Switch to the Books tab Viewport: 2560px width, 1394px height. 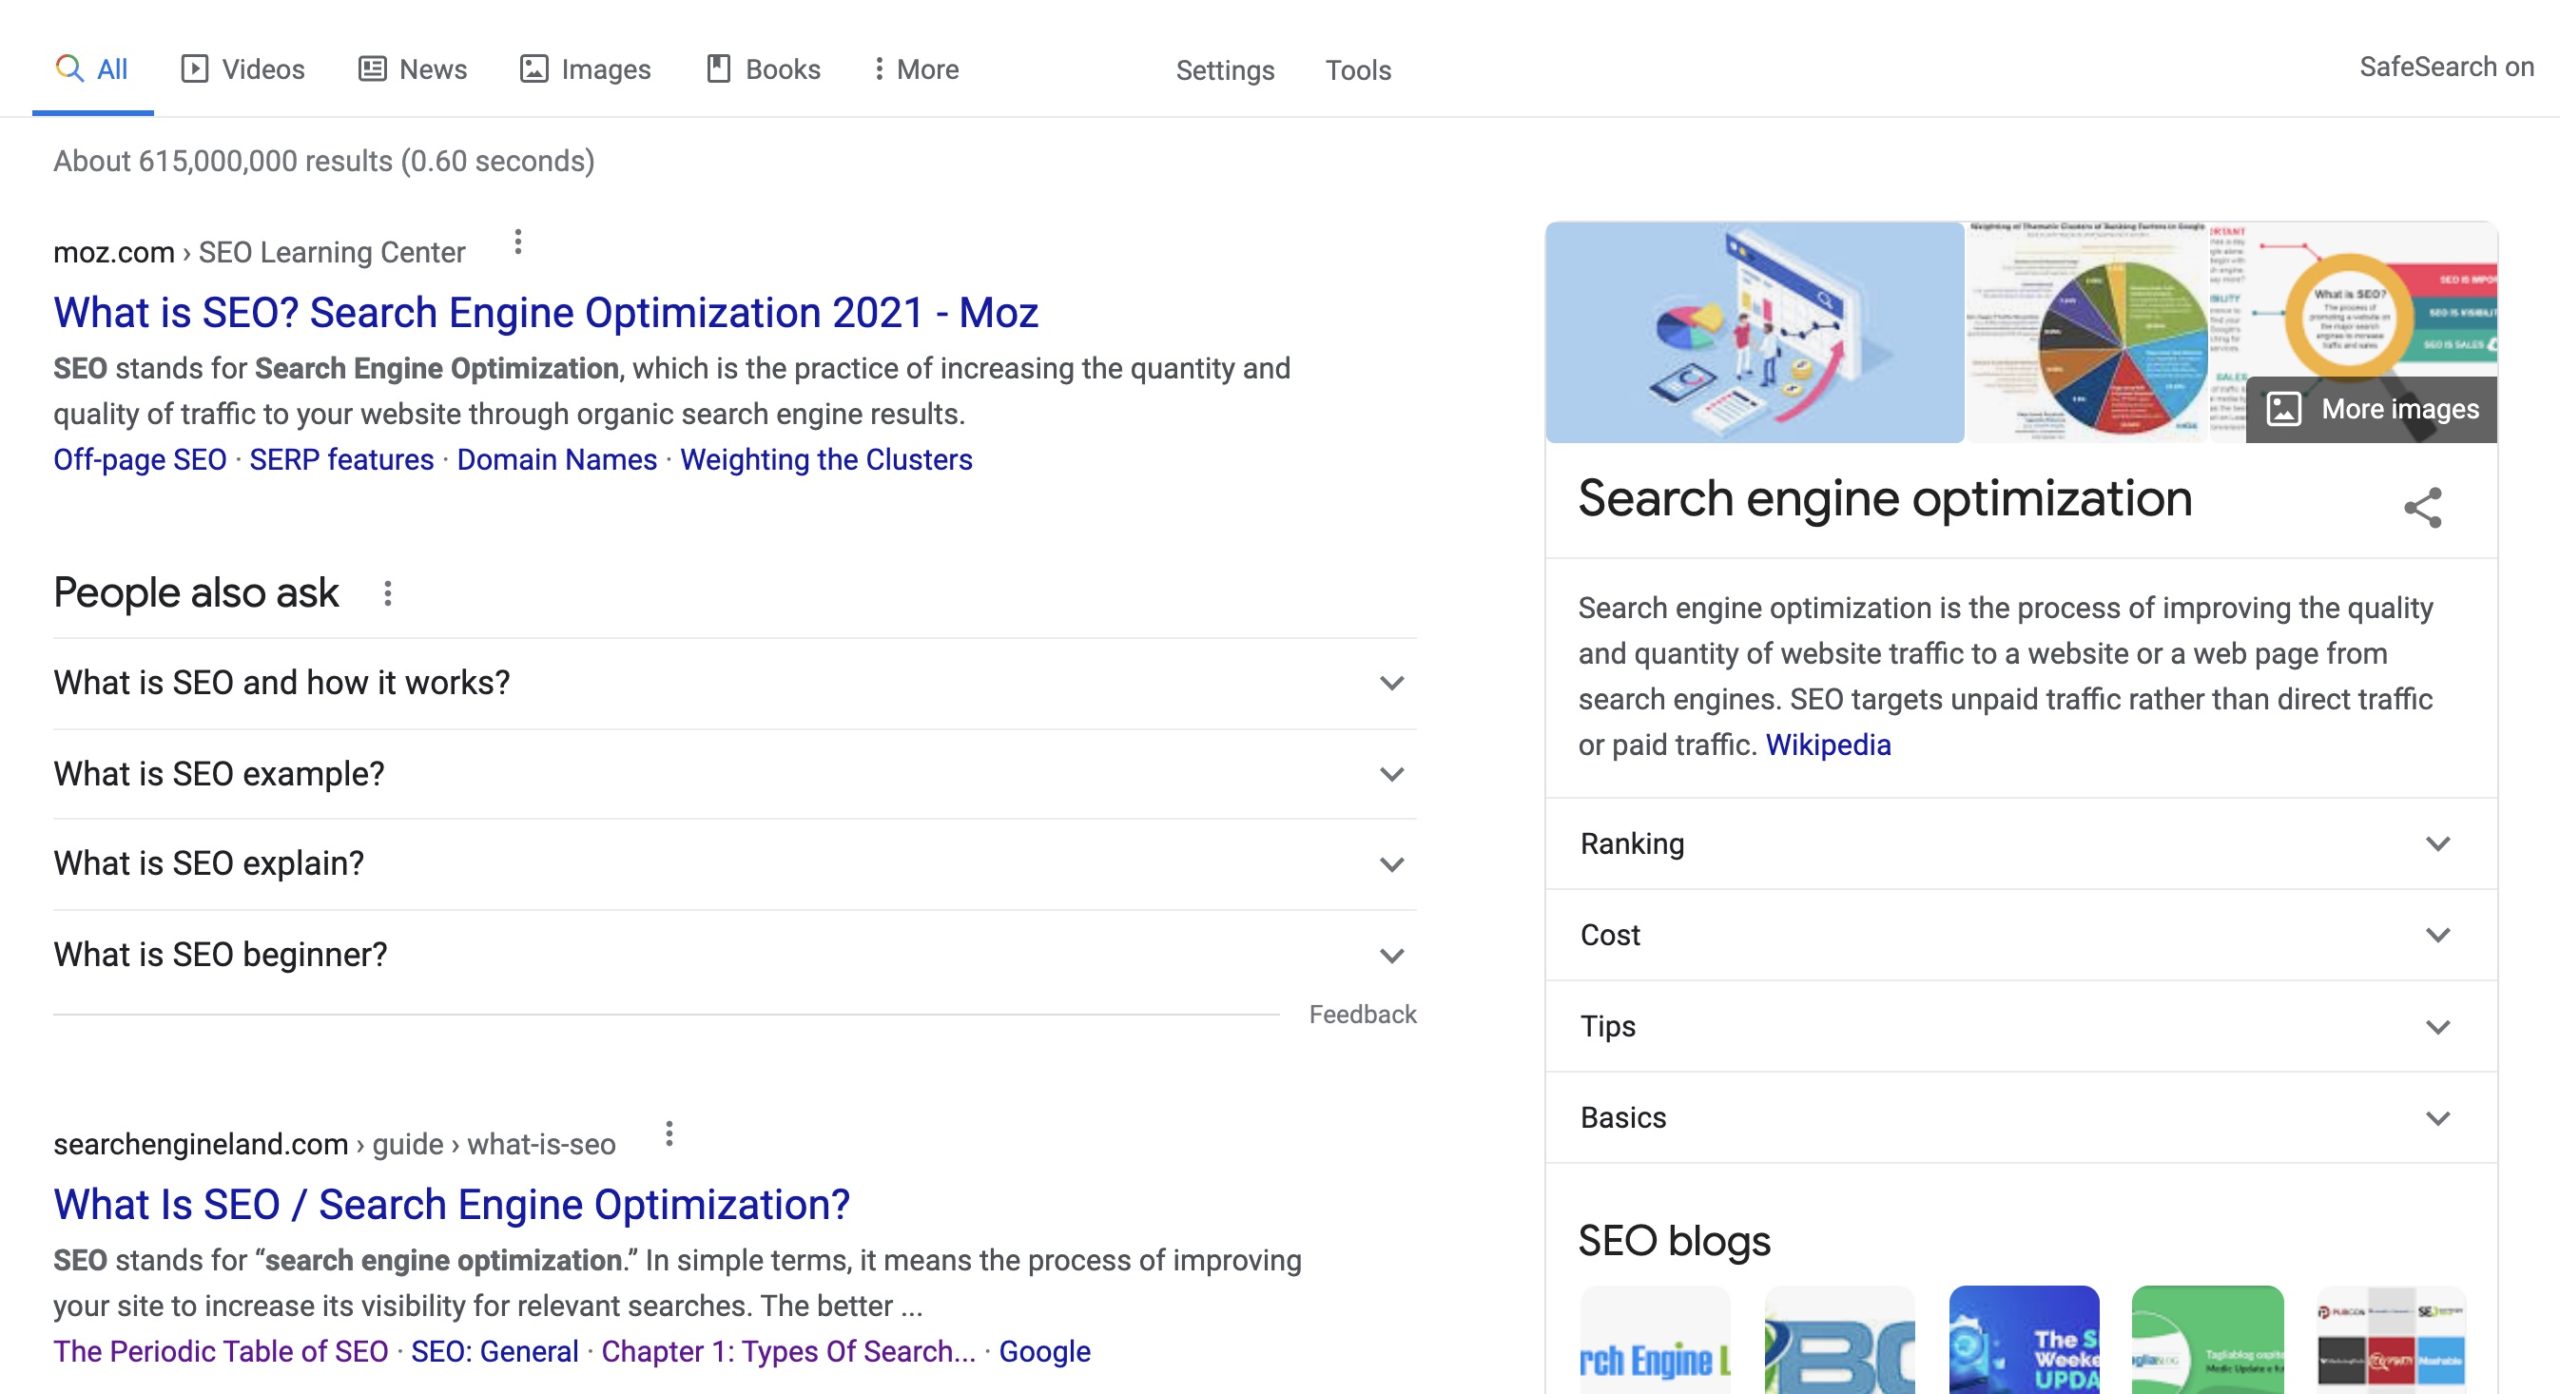point(763,69)
